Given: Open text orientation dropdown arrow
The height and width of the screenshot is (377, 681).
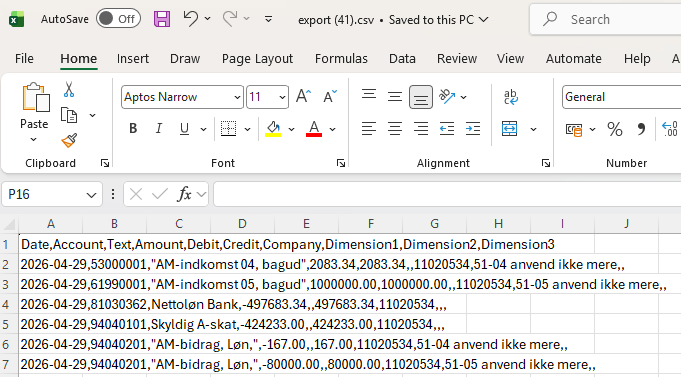Looking at the screenshot, I should tap(463, 97).
